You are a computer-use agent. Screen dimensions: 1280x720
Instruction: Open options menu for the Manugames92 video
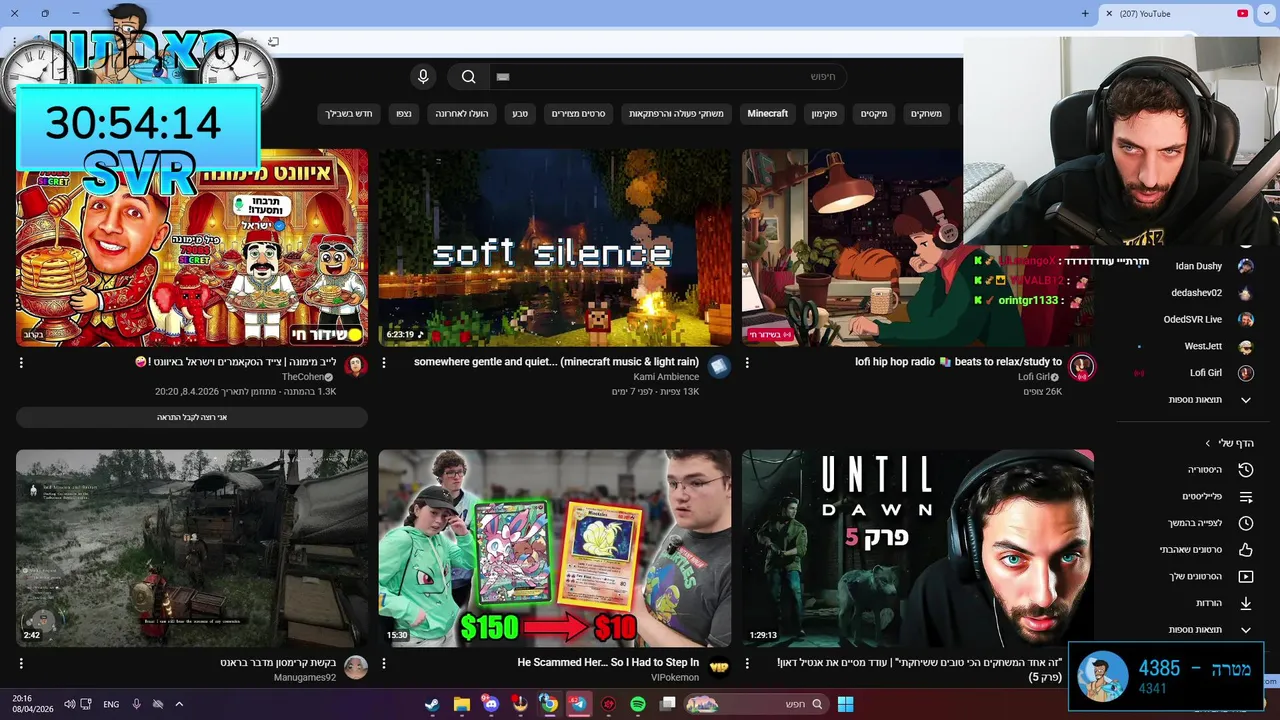click(x=21, y=663)
